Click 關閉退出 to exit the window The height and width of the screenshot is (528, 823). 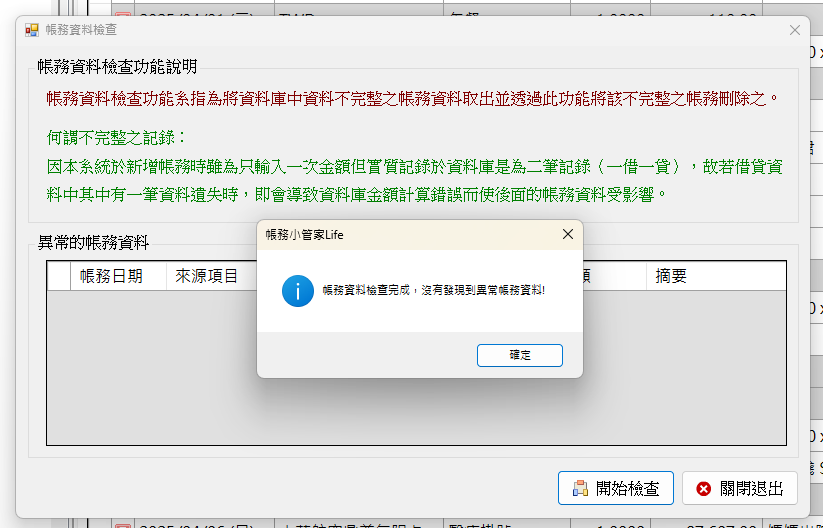740,488
